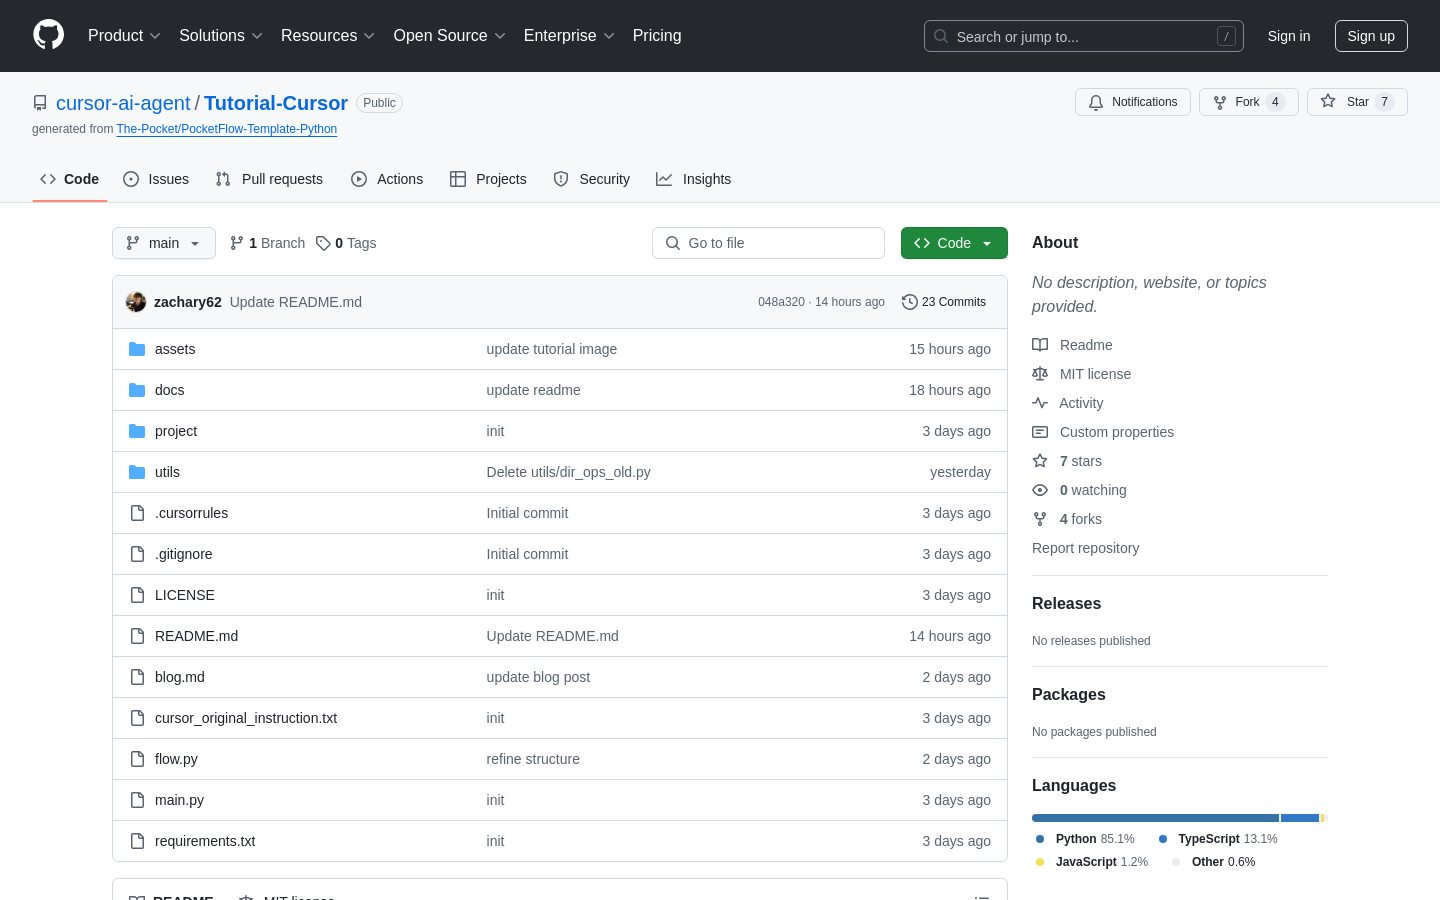
Task: Open the GitHub homepage logo
Action: pos(49,35)
